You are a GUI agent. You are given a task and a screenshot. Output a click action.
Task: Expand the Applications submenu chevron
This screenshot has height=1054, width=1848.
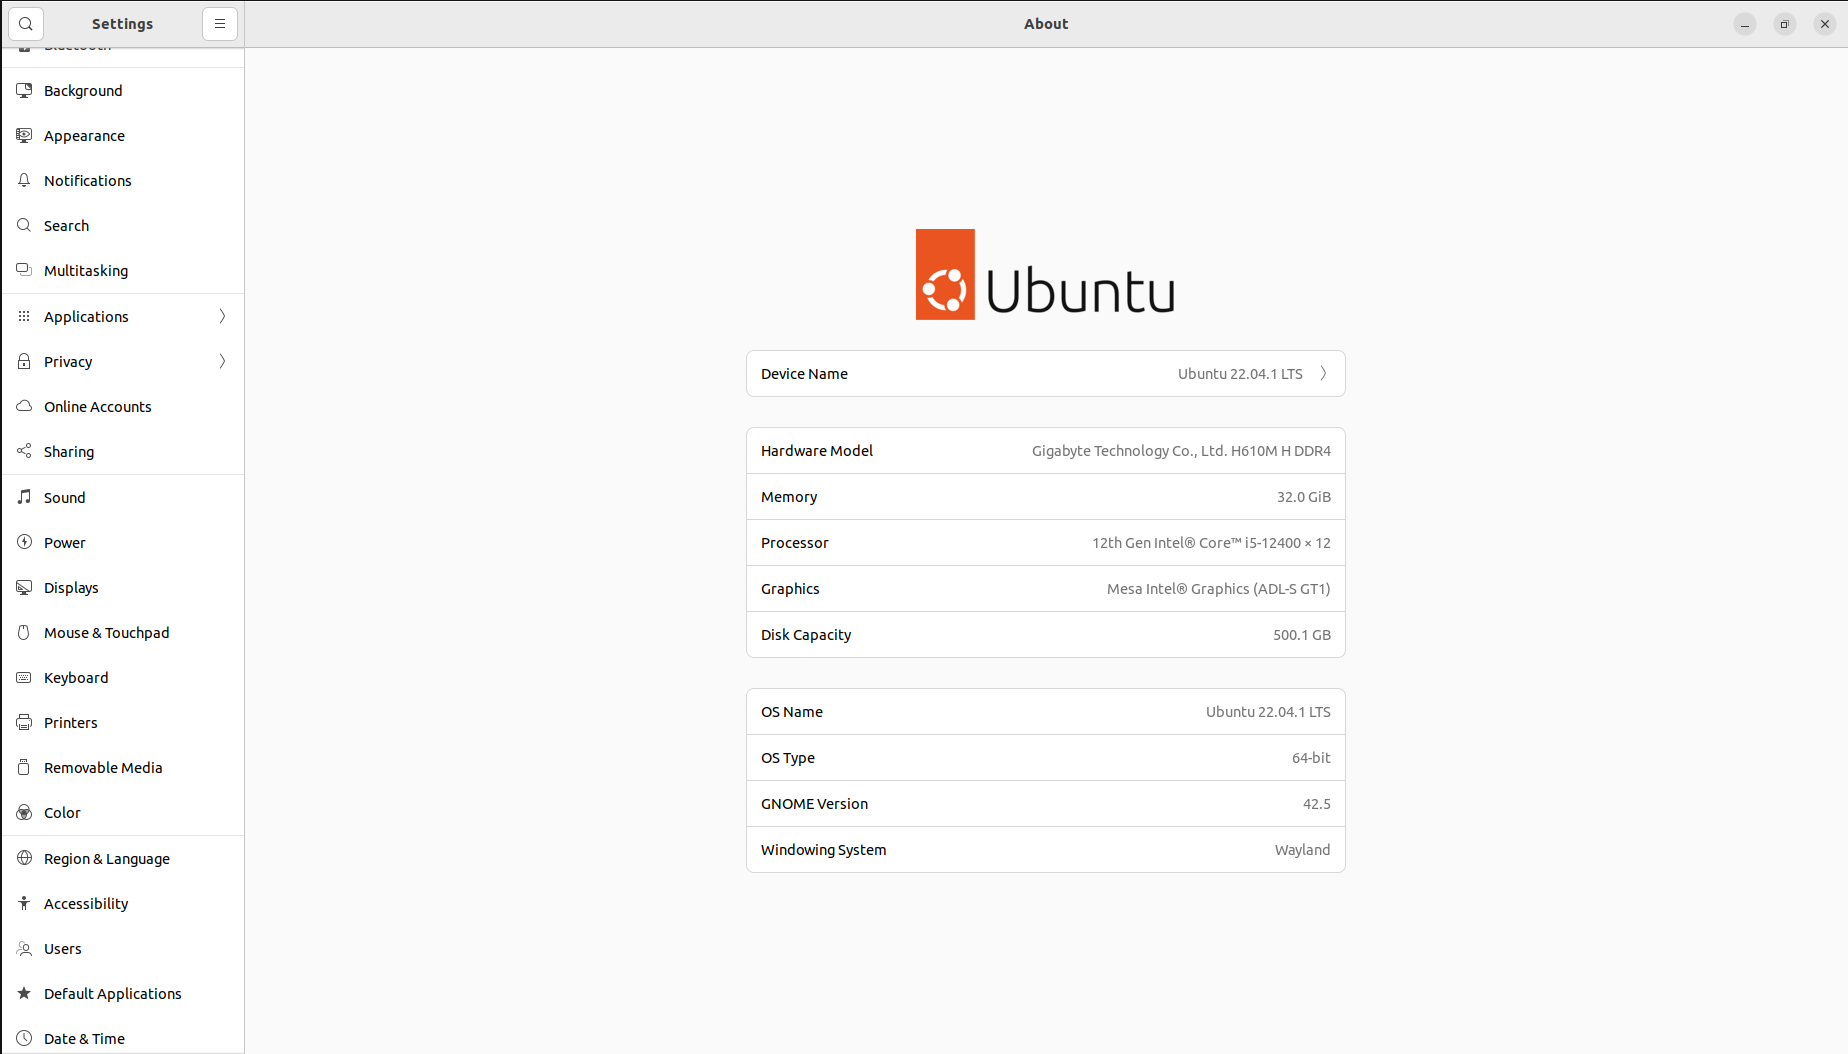[x=222, y=316]
